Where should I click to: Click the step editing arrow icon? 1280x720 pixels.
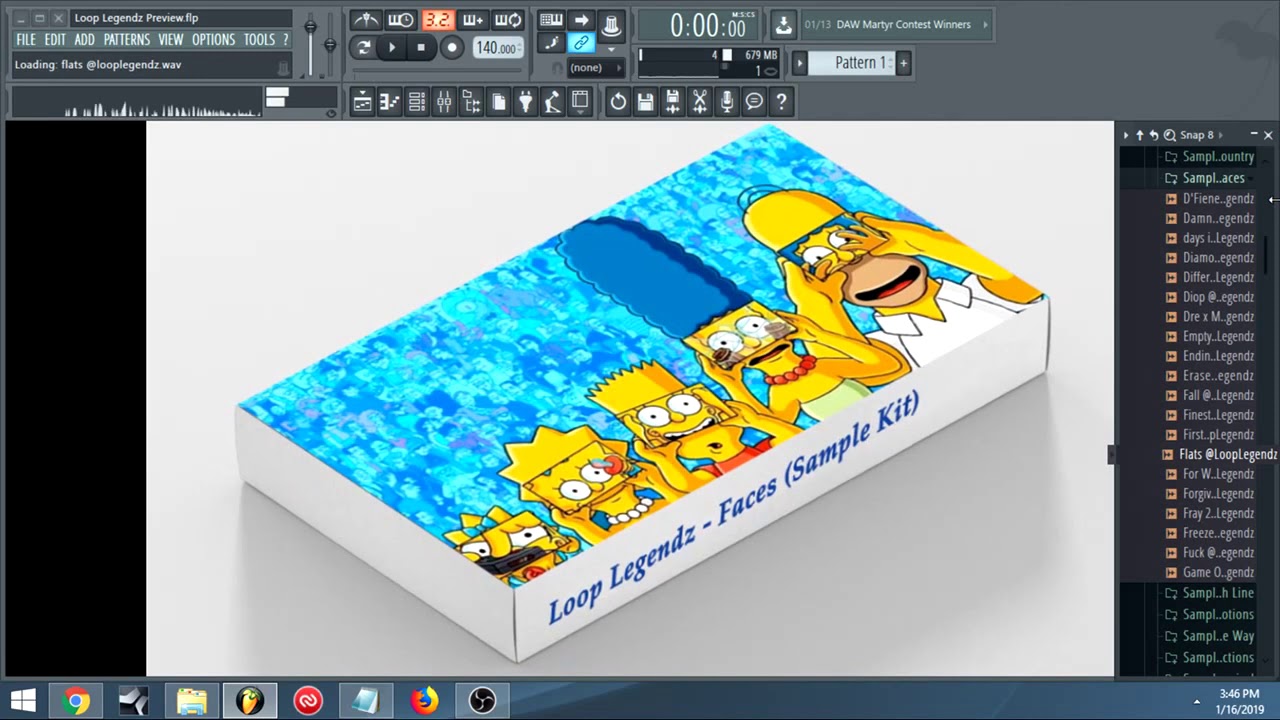click(x=581, y=20)
